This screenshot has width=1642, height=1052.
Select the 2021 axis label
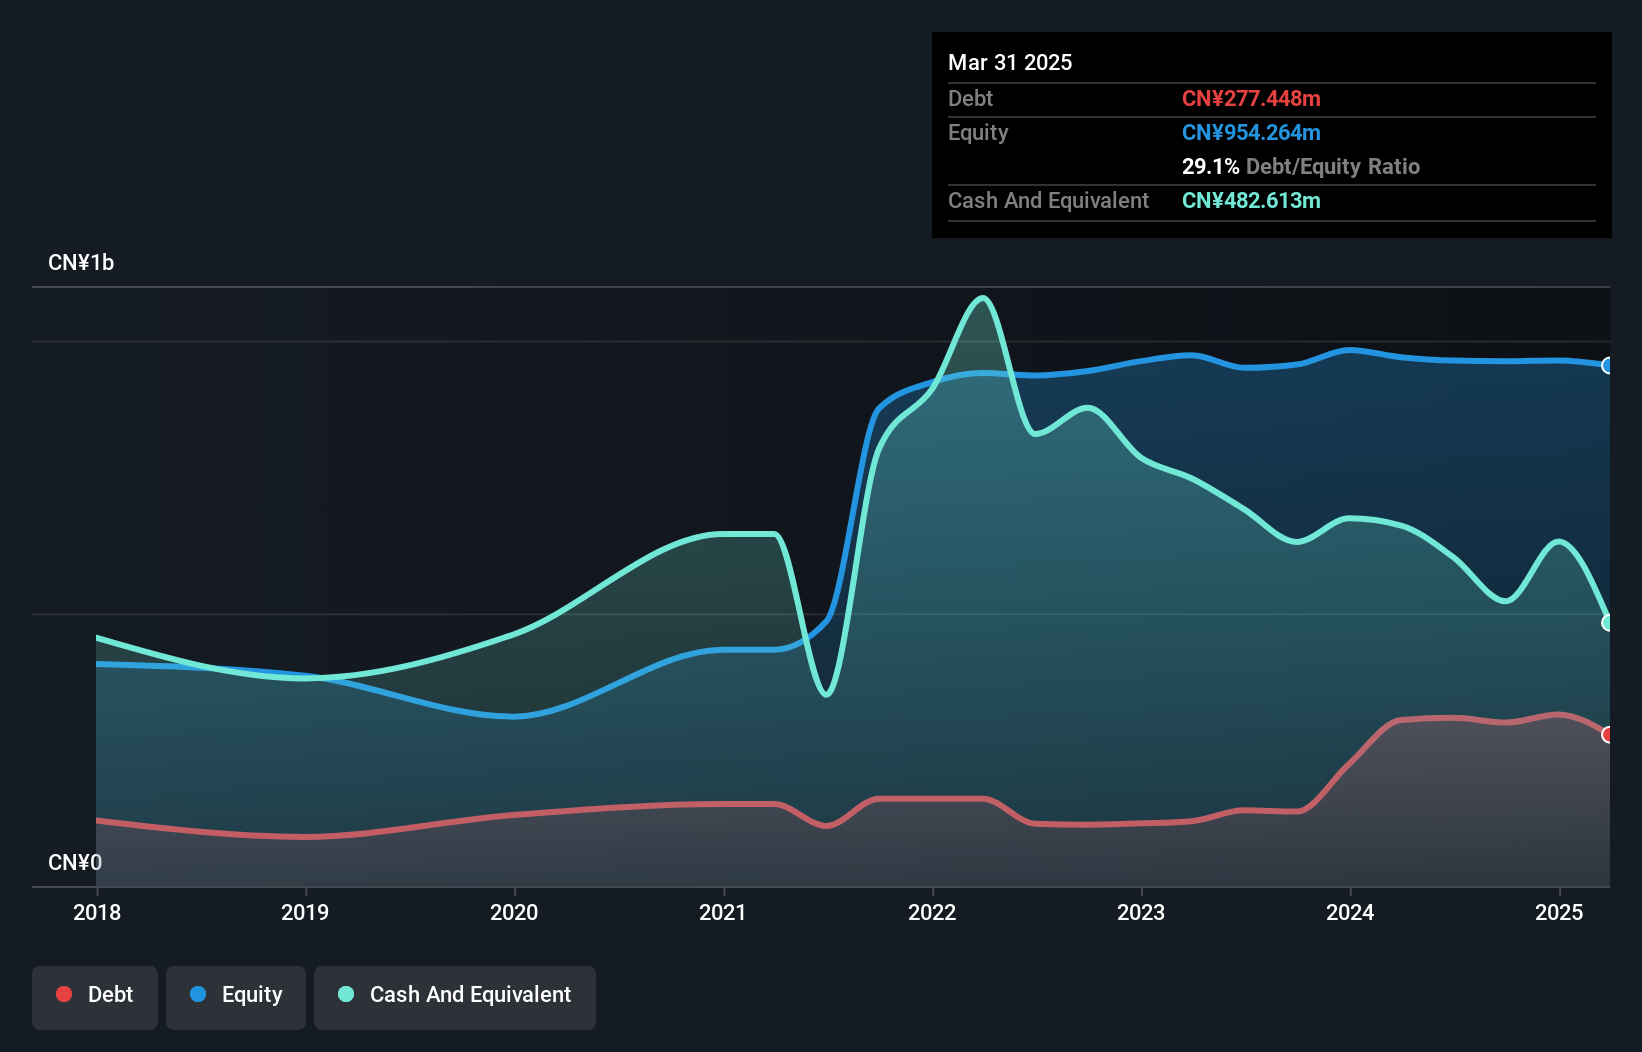[723, 912]
